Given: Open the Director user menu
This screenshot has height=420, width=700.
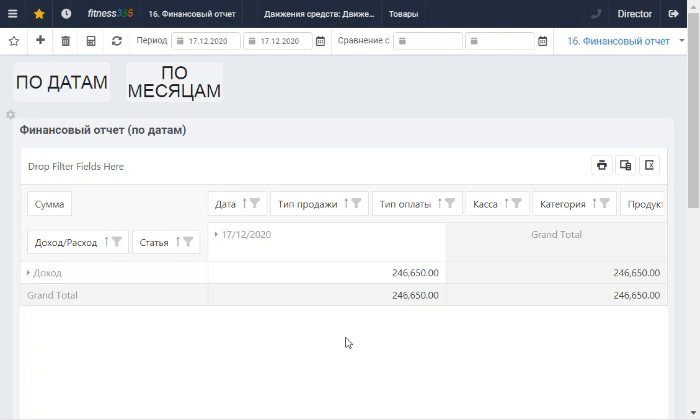Looking at the screenshot, I should tap(635, 14).
